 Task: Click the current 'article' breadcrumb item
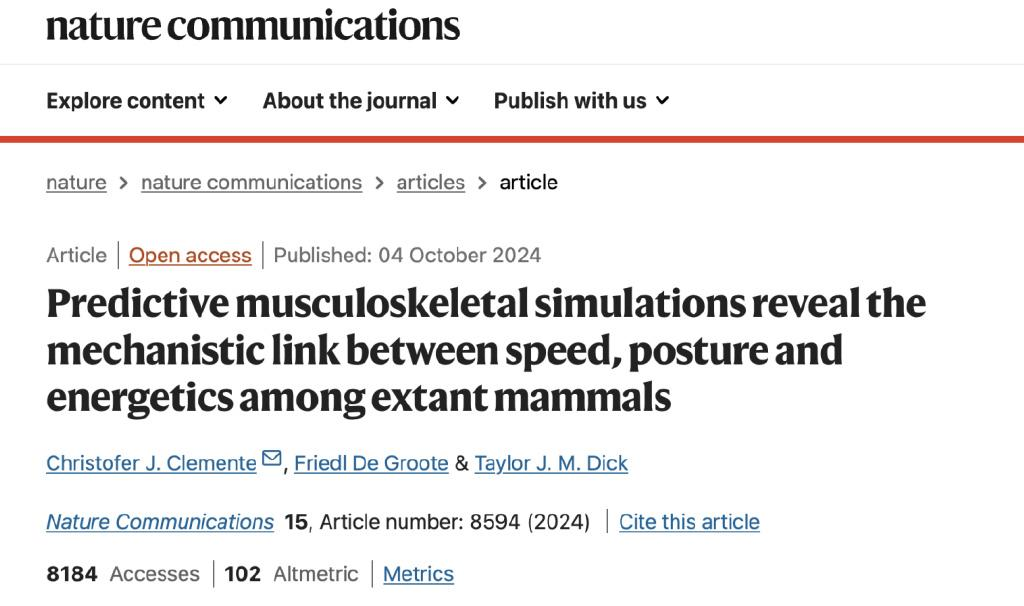point(528,182)
